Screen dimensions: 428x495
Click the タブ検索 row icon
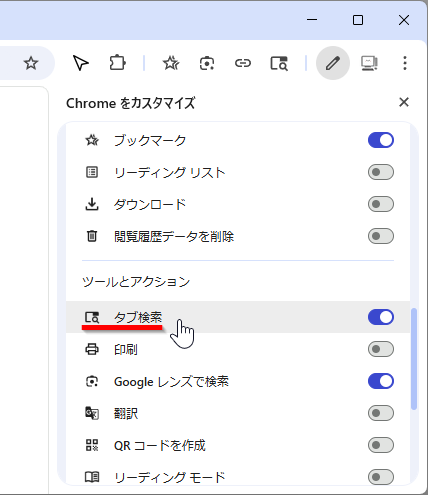tap(92, 317)
